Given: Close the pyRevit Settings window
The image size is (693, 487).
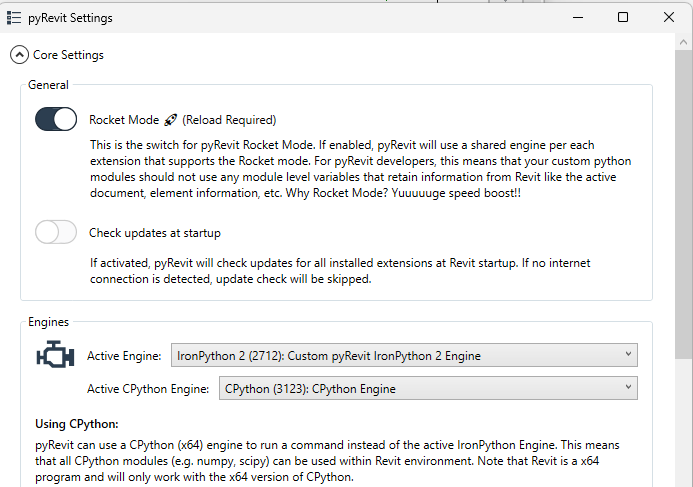Looking at the screenshot, I should [669, 17].
